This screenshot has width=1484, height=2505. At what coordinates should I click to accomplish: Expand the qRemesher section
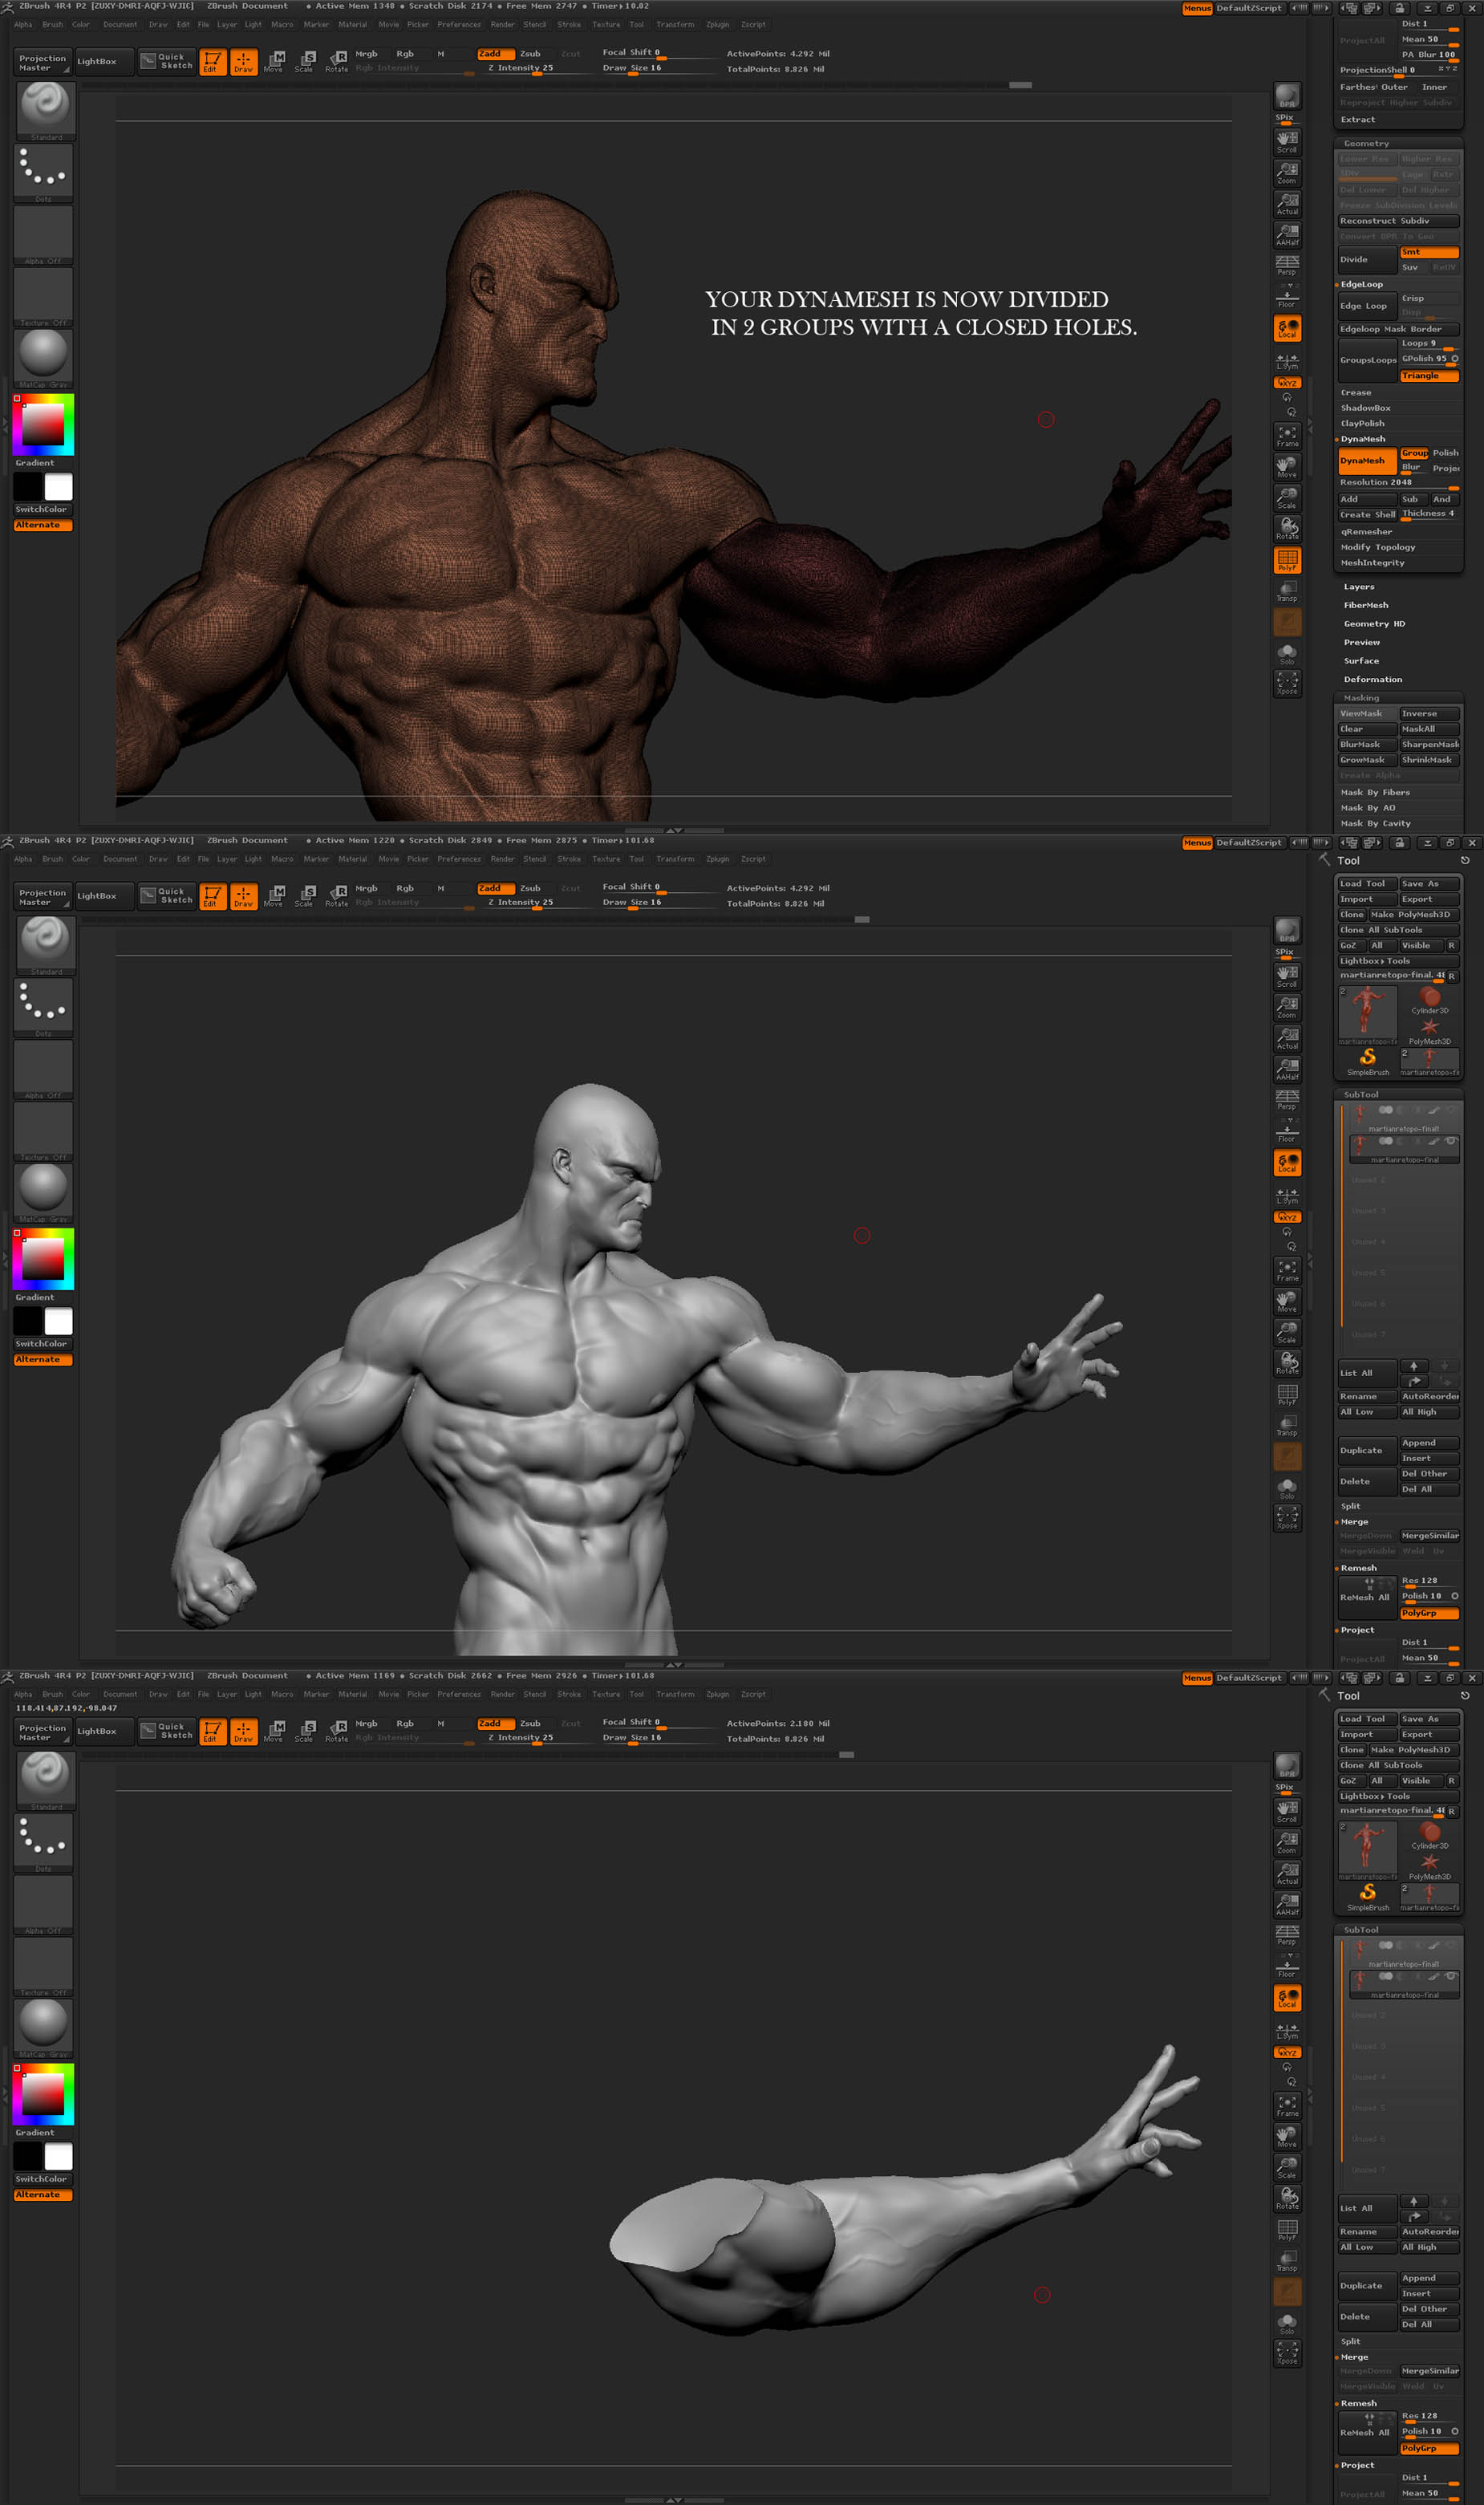(1366, 532)
